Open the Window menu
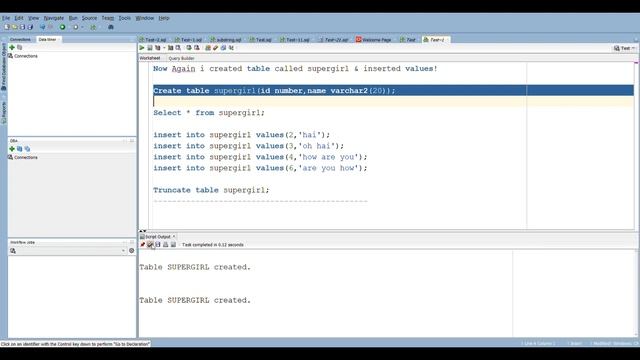Viewport: 640px width, 360px height. 144,18
